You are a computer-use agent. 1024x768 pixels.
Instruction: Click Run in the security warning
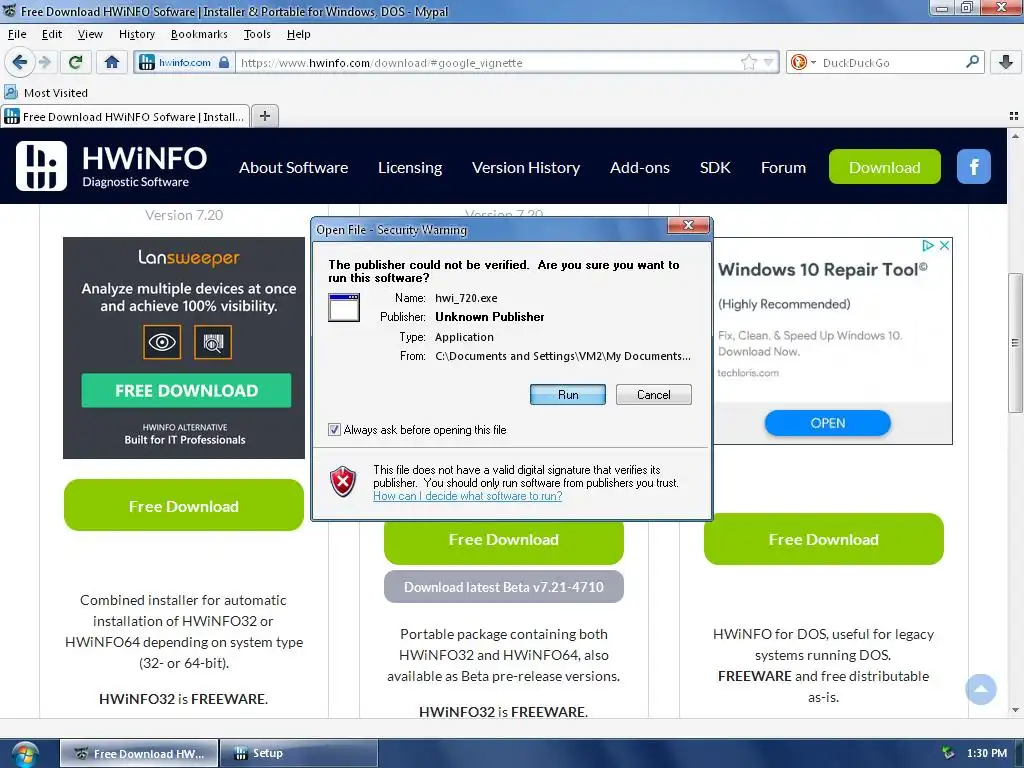[568, 394]
